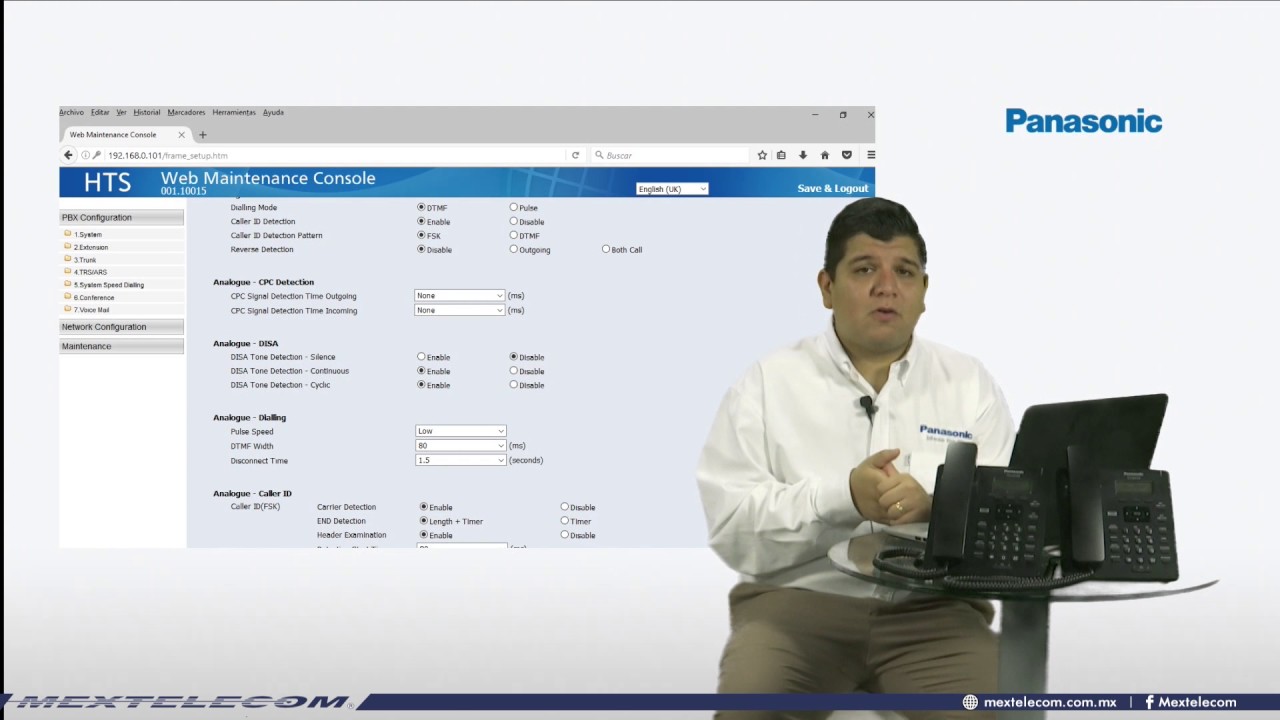1280x720 pixels.
Task: Open the Pulse Speed dropdown
Action: tap(460, 431)
